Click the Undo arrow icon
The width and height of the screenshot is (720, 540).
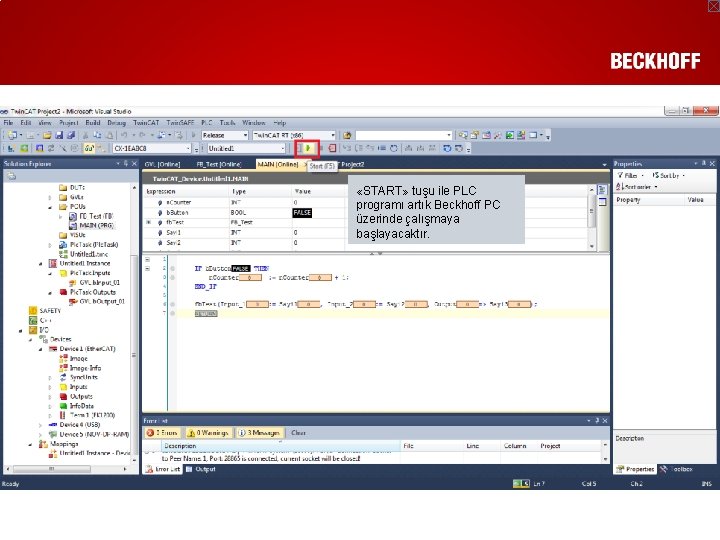pyautogui.click(x=124, y=135)
